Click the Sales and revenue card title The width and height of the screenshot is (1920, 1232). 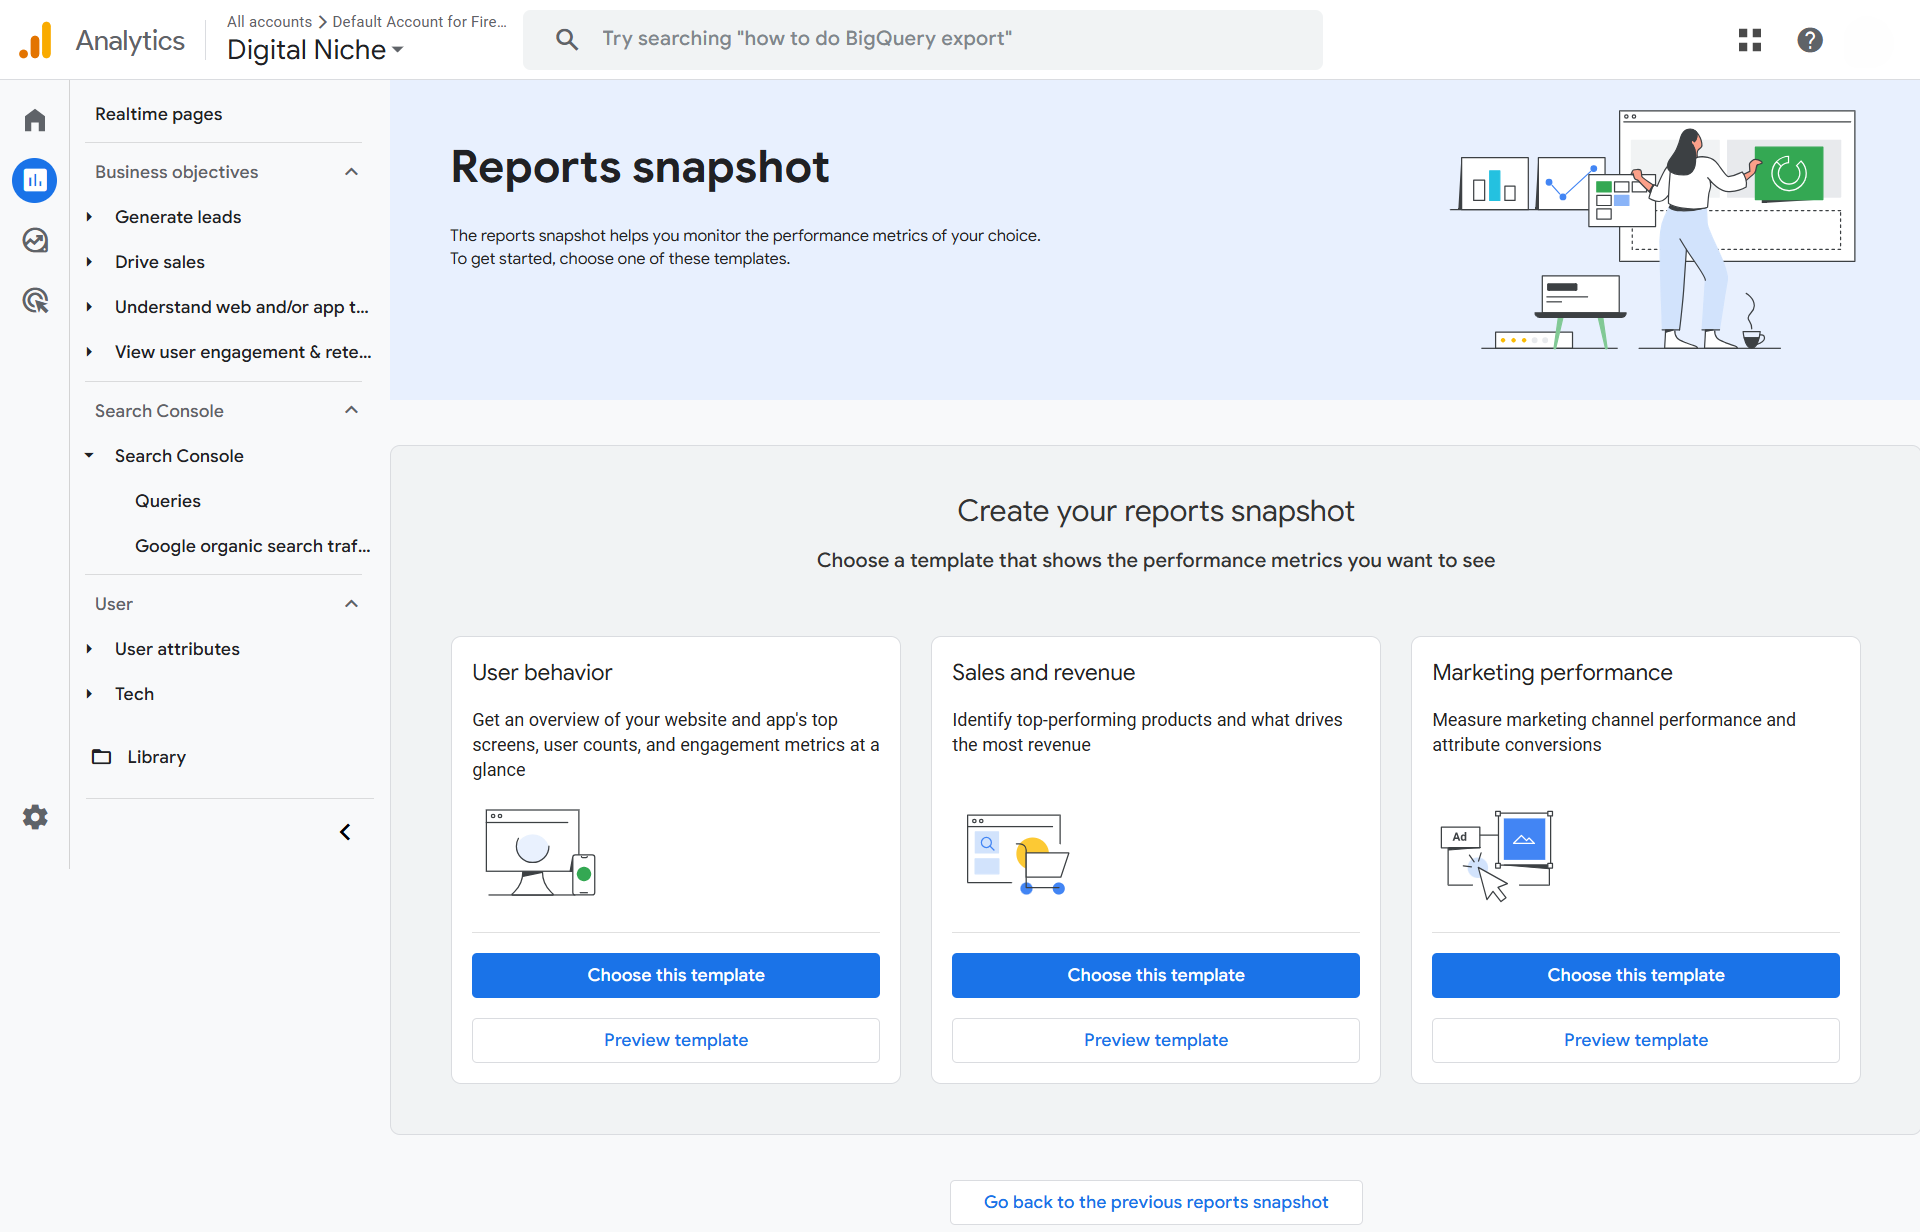pos(1043,673)
